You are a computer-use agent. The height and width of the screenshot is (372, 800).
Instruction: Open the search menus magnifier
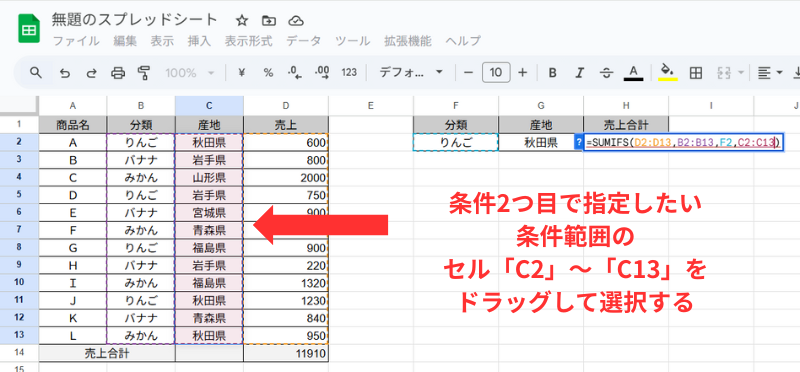(x=35, y=73)
